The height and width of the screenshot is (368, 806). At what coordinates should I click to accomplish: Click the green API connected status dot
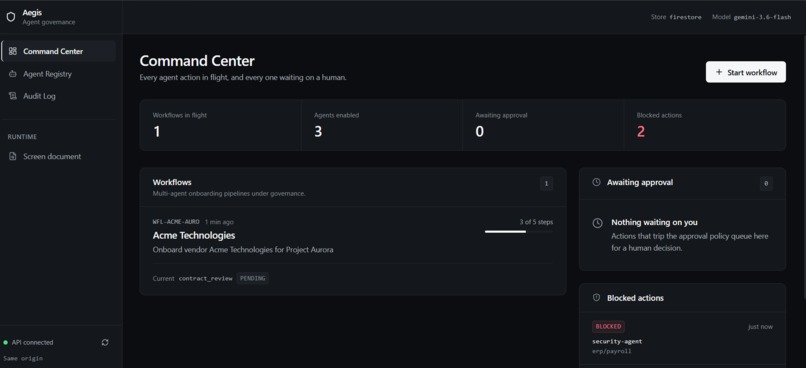coord(6,342)
